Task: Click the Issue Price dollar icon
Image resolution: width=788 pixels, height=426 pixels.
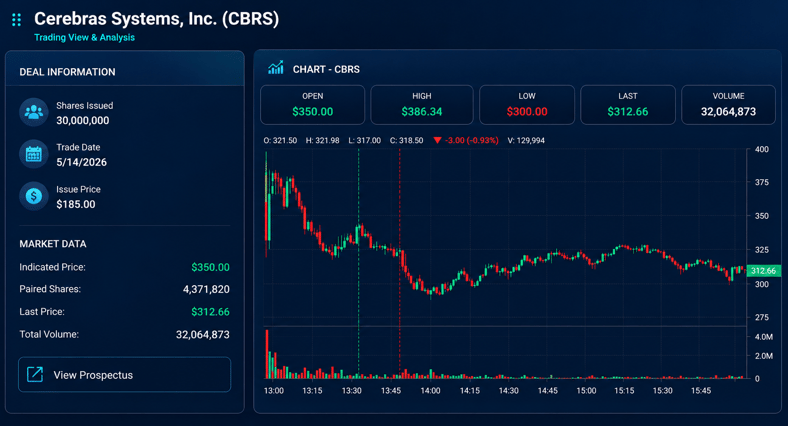Action: click(x=34, y=196)
